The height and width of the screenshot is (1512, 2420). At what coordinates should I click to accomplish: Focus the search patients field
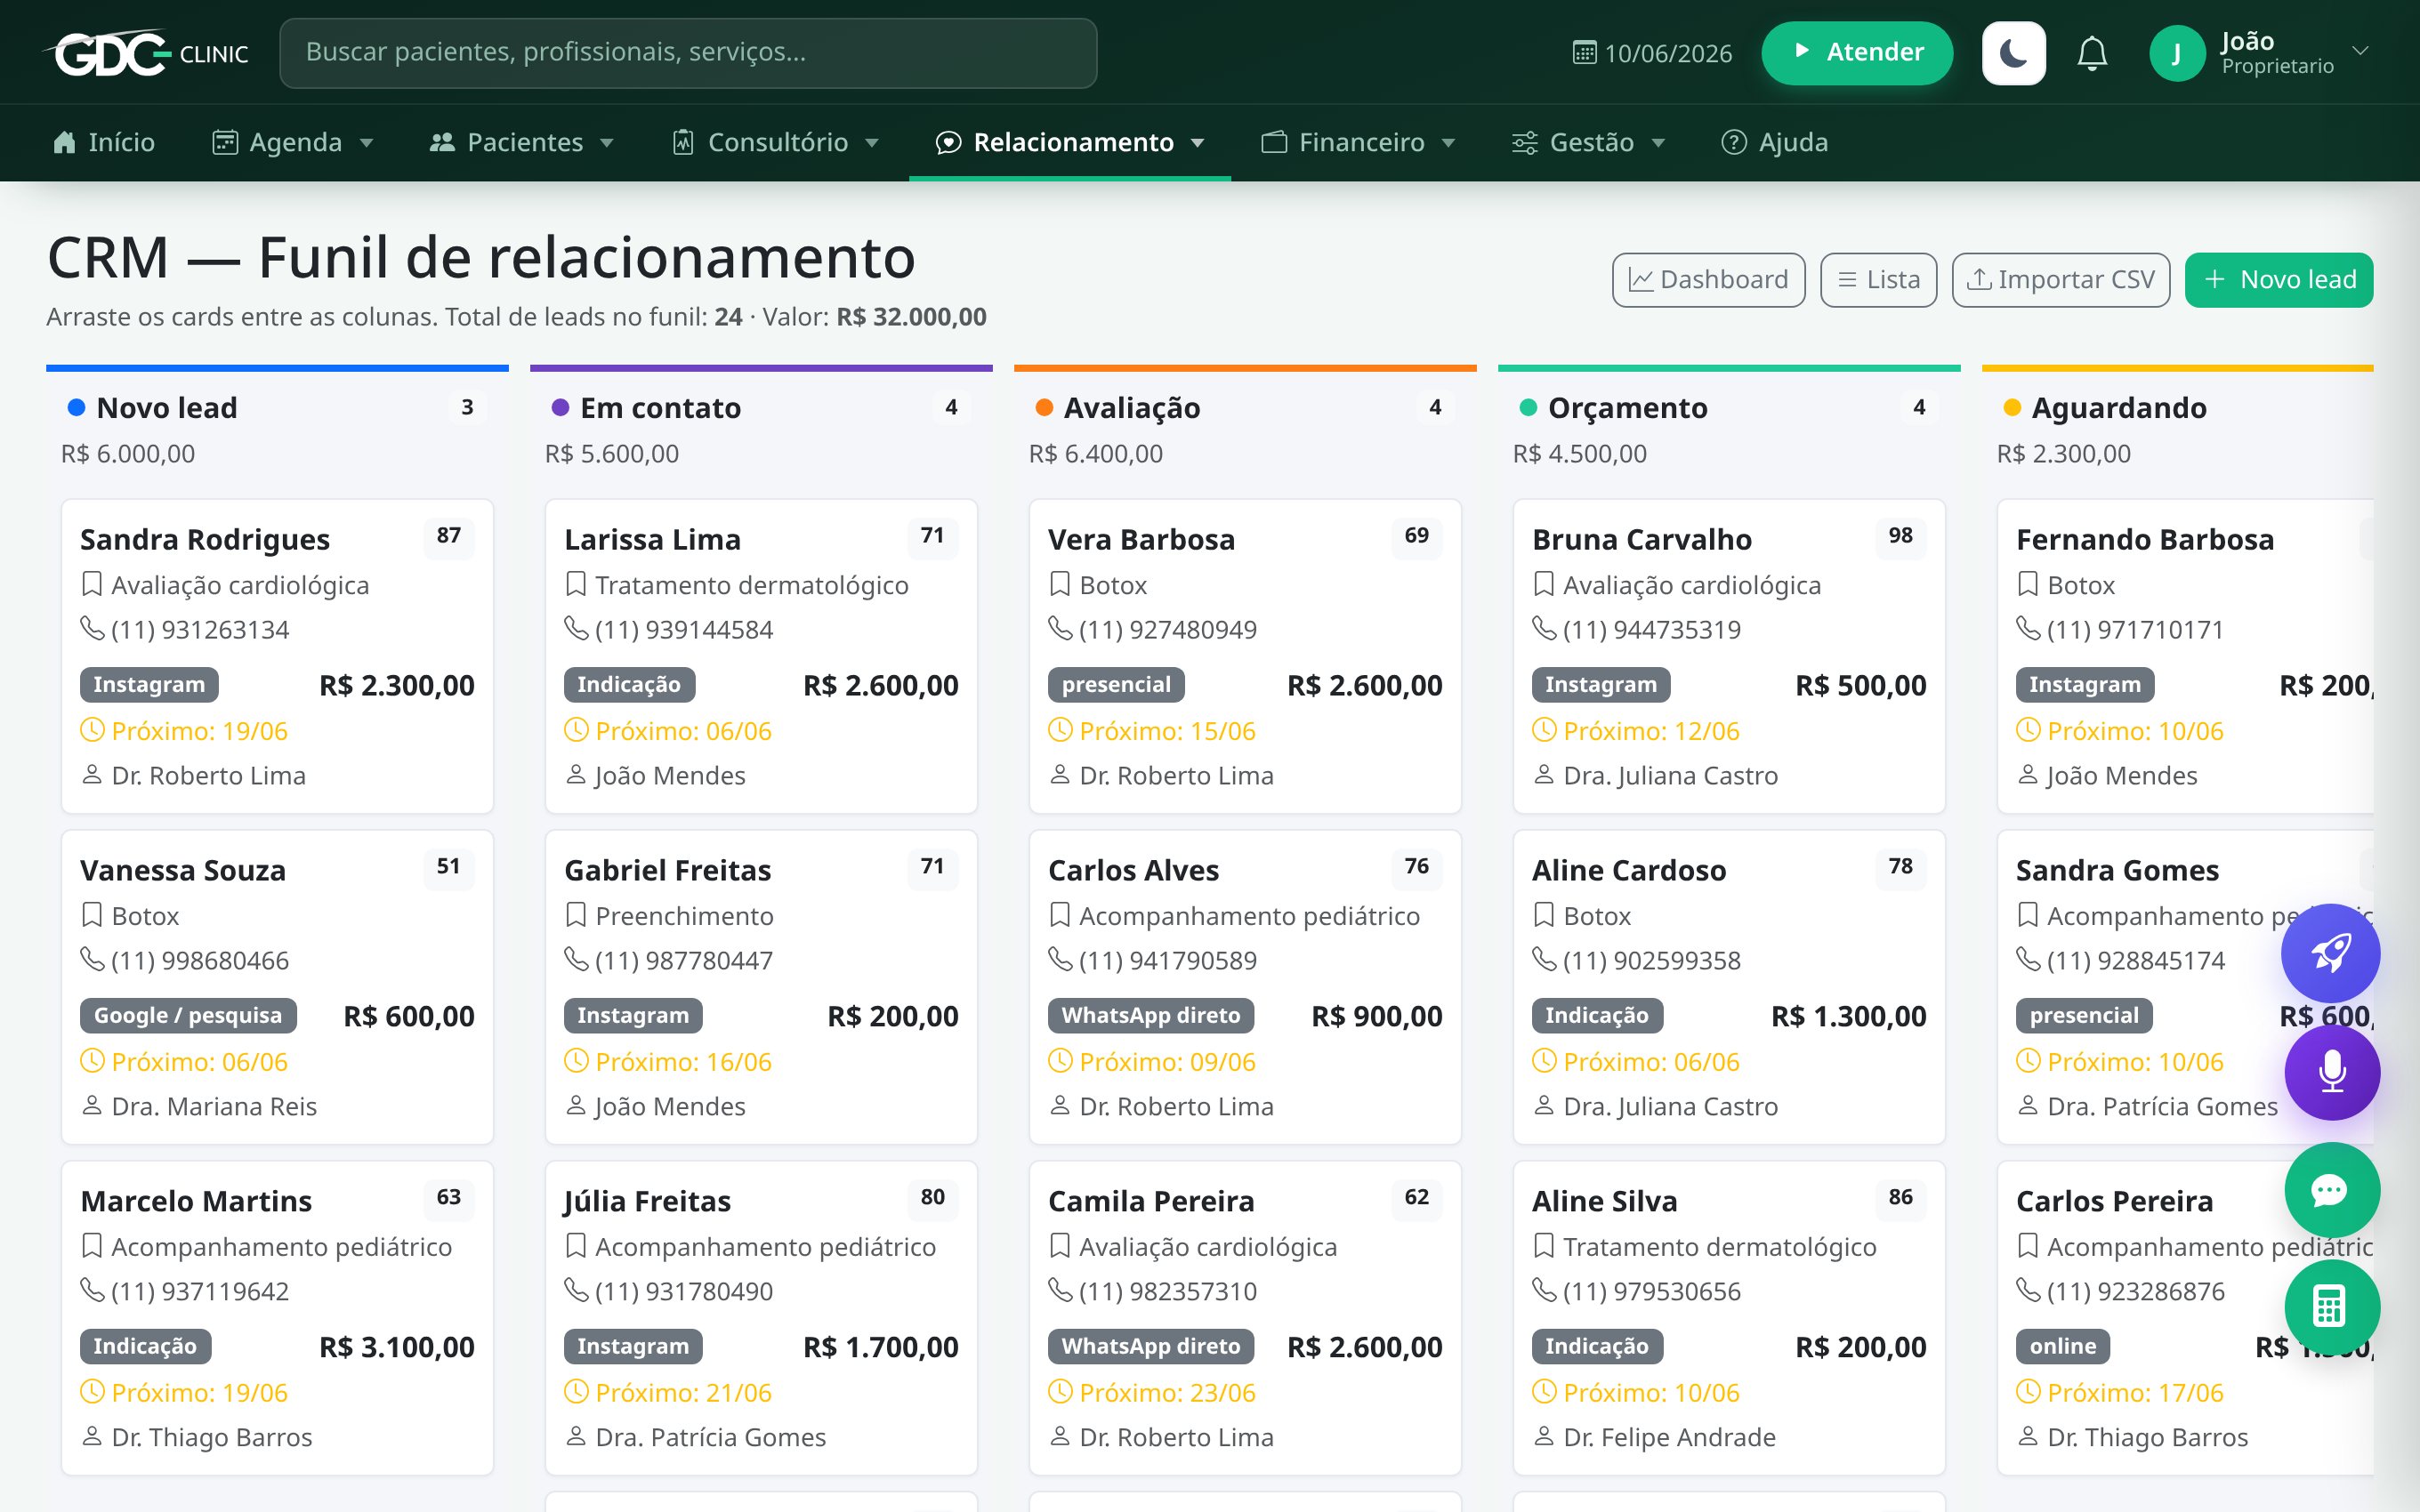click(x=688, y=52)
